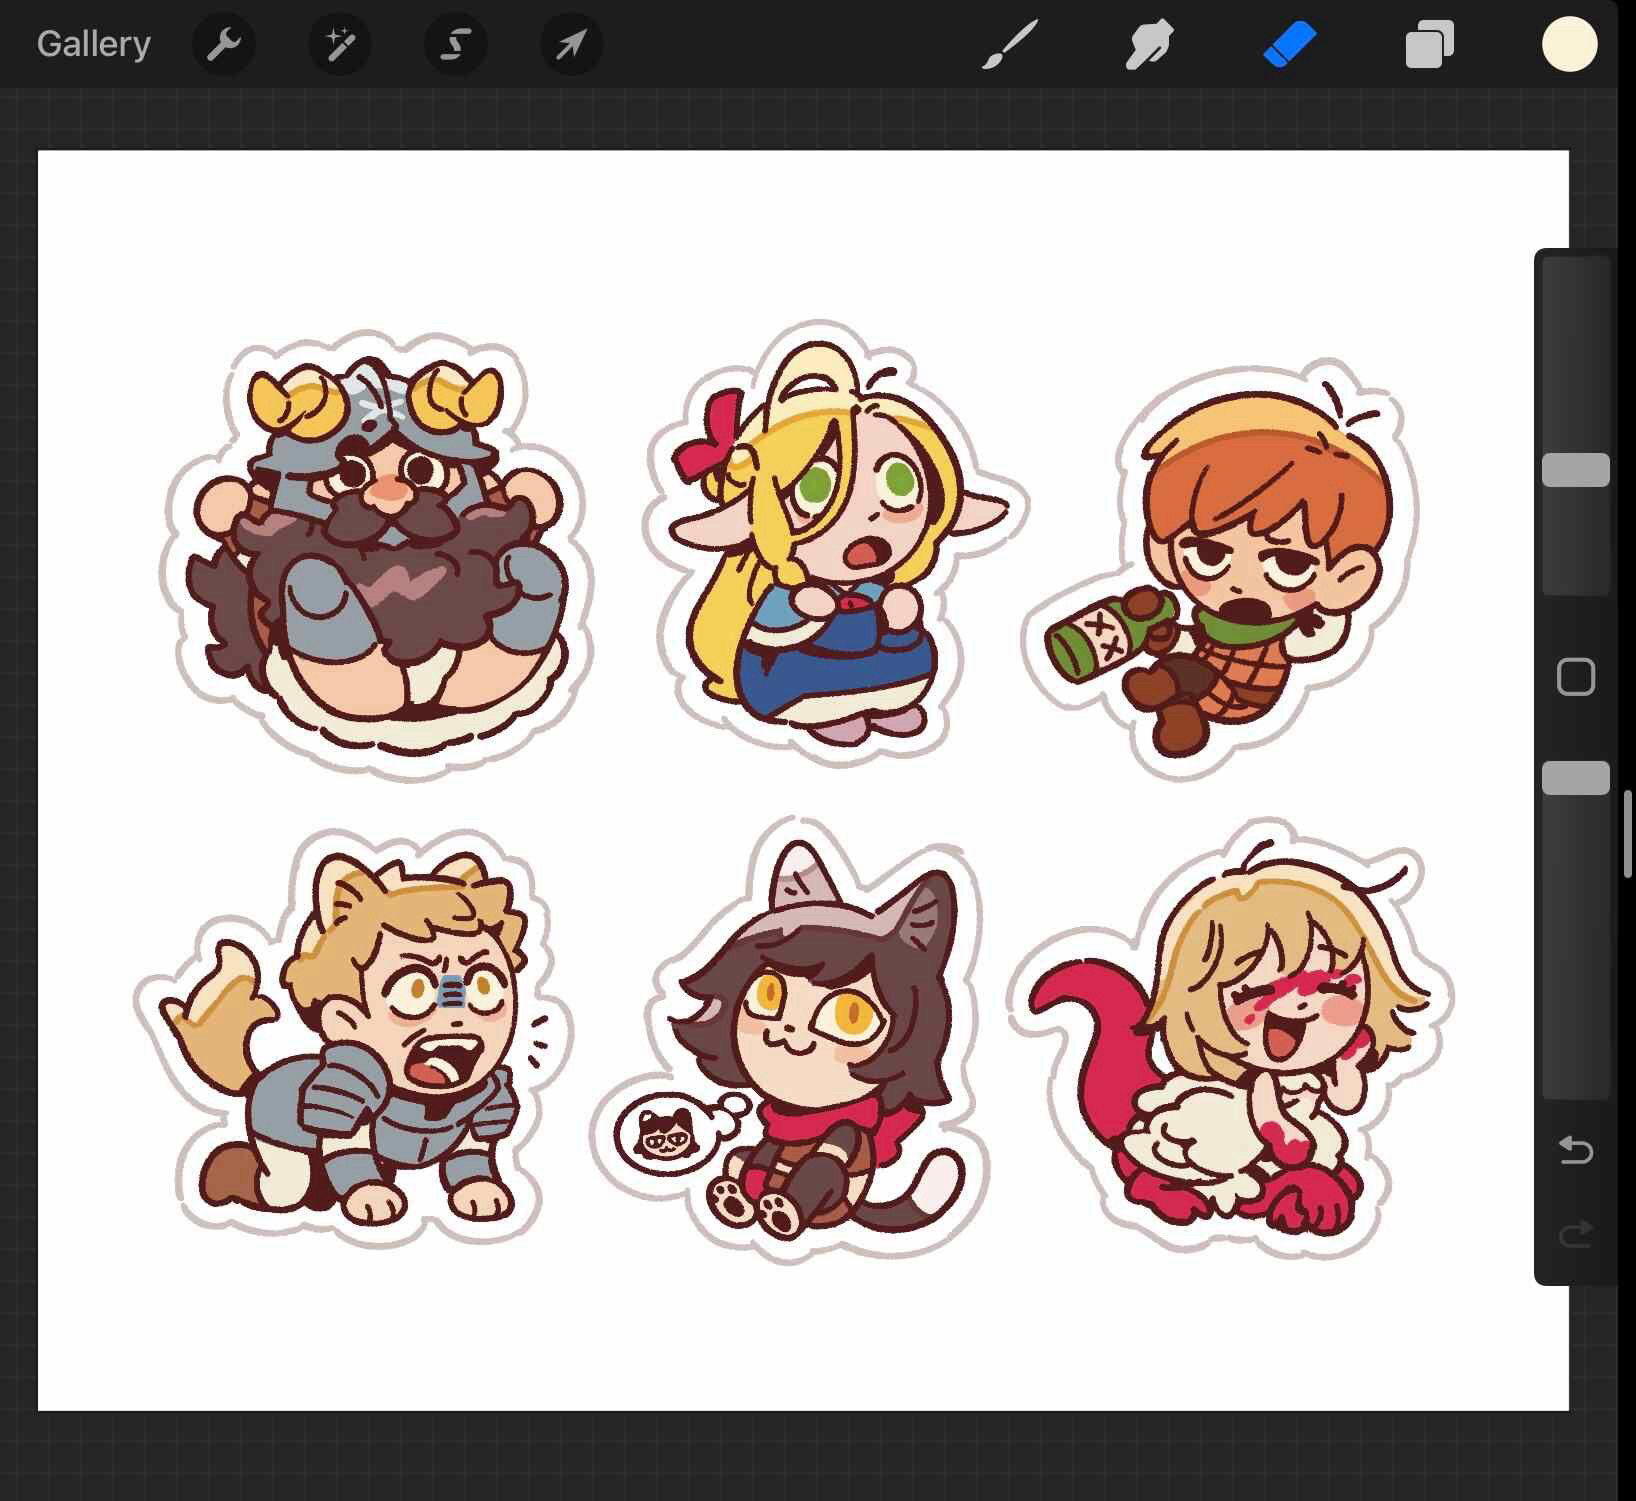Select the Paint brush tool
Screen dimensions: 1636x1501
[1009, 45]
